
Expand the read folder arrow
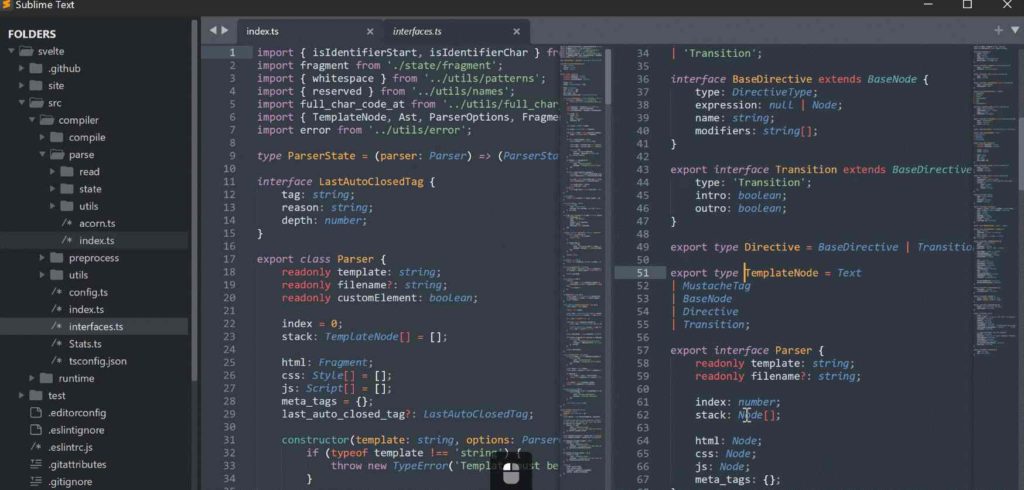point(53,172)
